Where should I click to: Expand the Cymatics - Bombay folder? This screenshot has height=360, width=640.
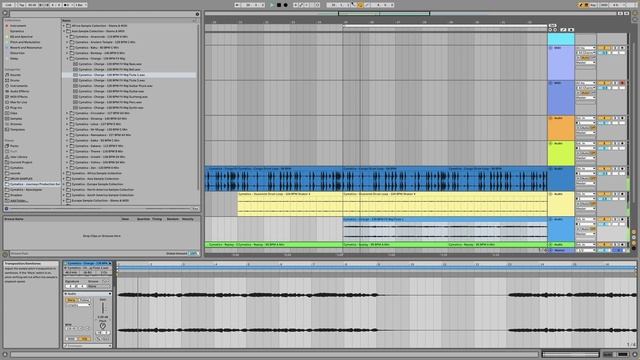67,53
